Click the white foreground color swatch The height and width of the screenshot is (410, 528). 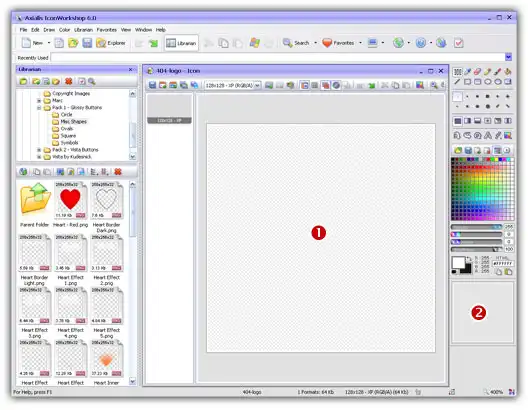tap(458, 263)
